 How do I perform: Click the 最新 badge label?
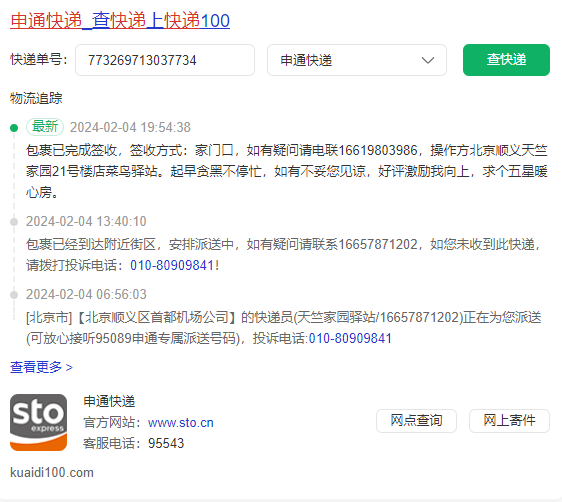pyautogui.click(x=45, y=127)
